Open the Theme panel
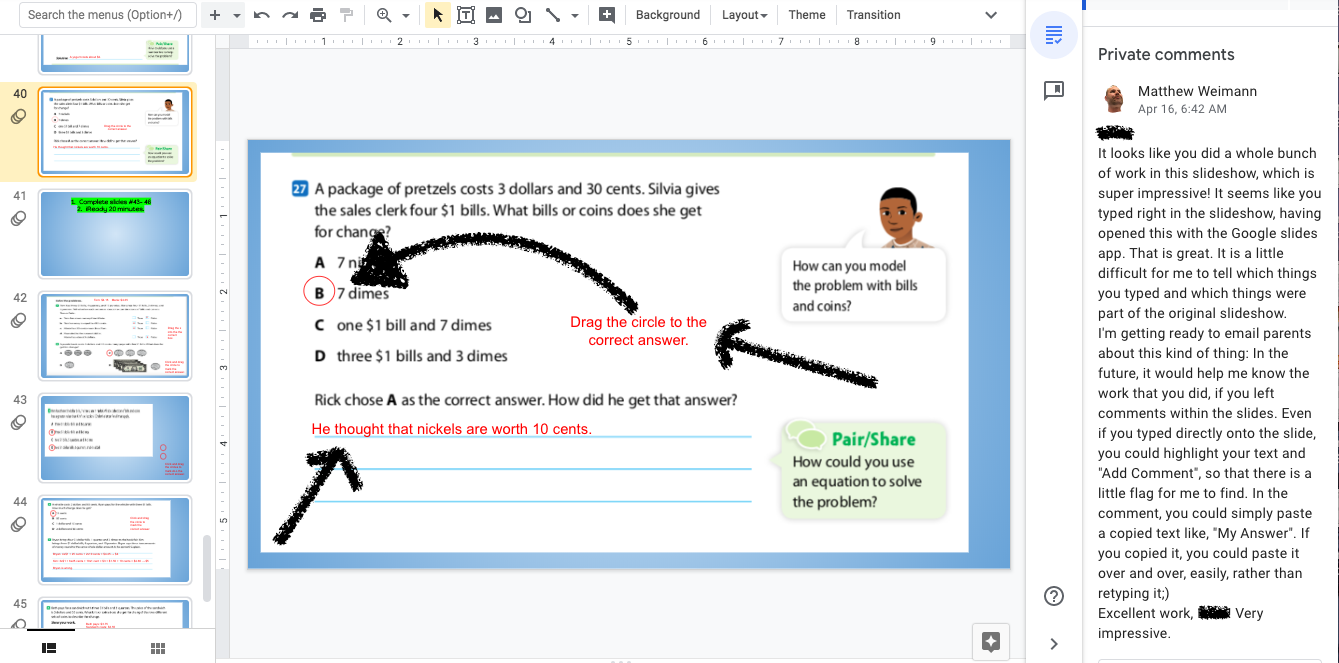 click(x=806, y=15)
